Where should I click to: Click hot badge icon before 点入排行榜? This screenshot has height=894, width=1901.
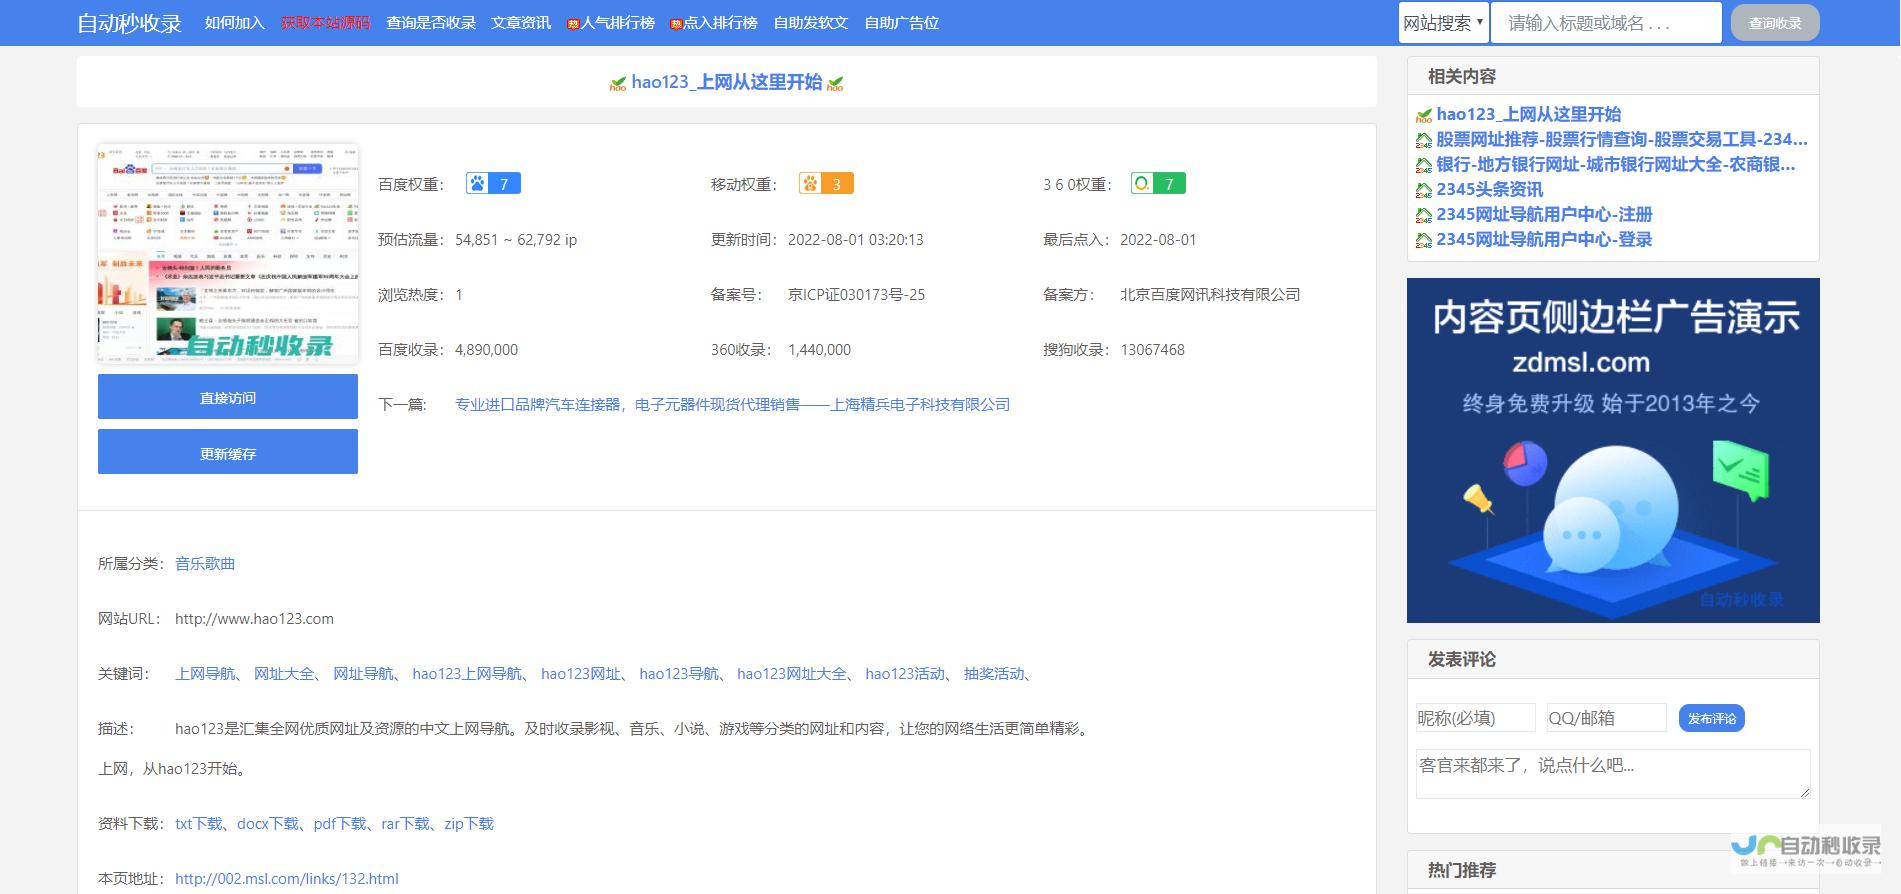click(x=676, y=24)
